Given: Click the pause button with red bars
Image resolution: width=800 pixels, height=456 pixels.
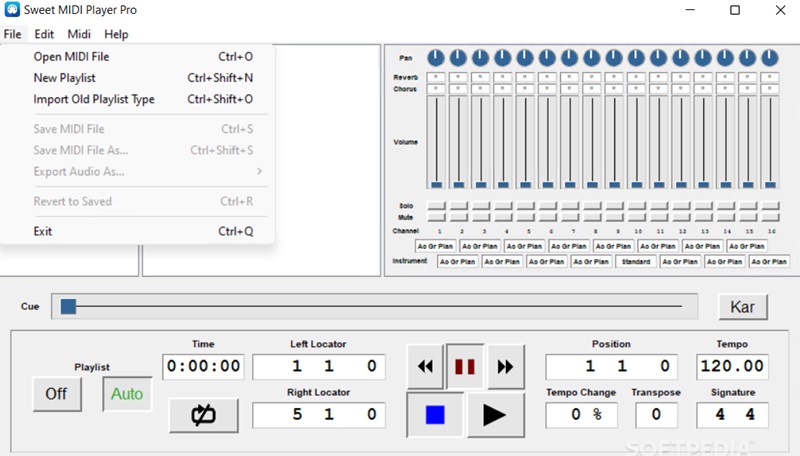Looking at the screenshot, I should click(x=465, y=366).
